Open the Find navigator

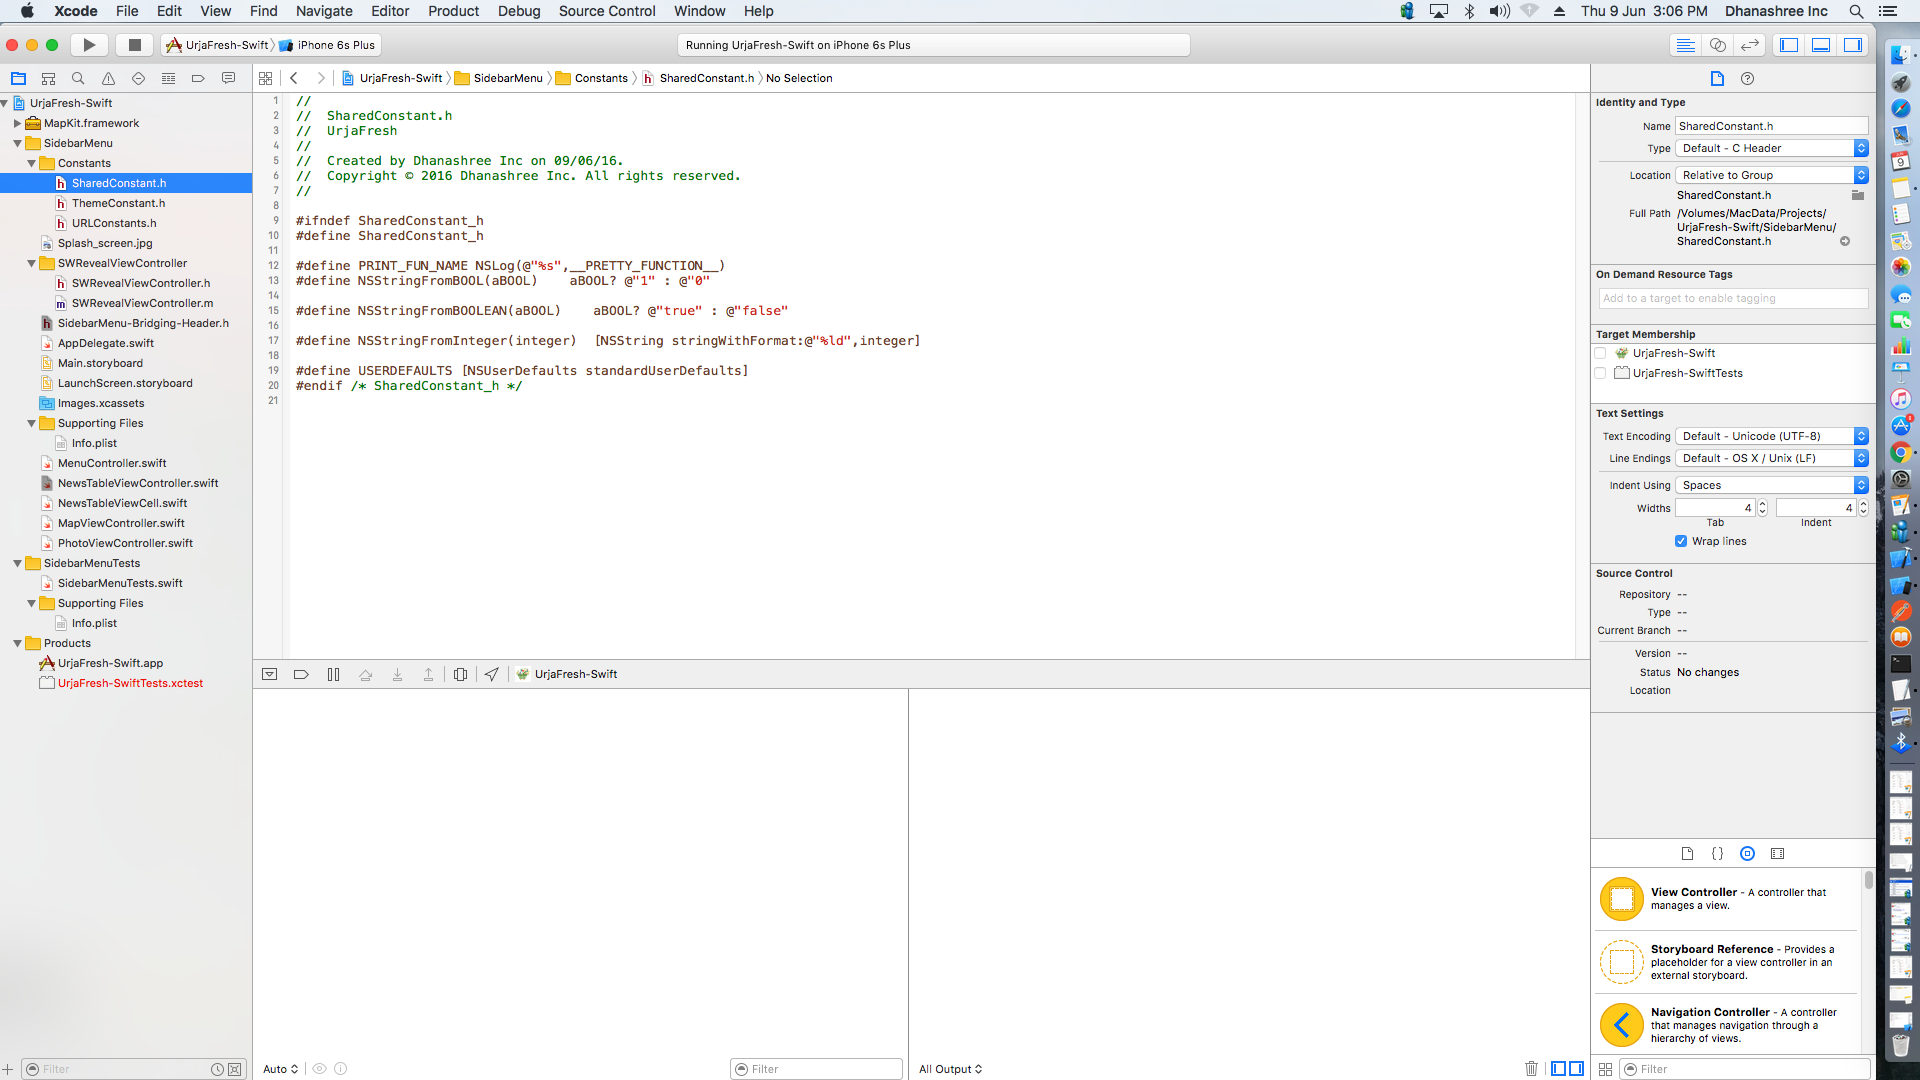[x=78, y=78]
